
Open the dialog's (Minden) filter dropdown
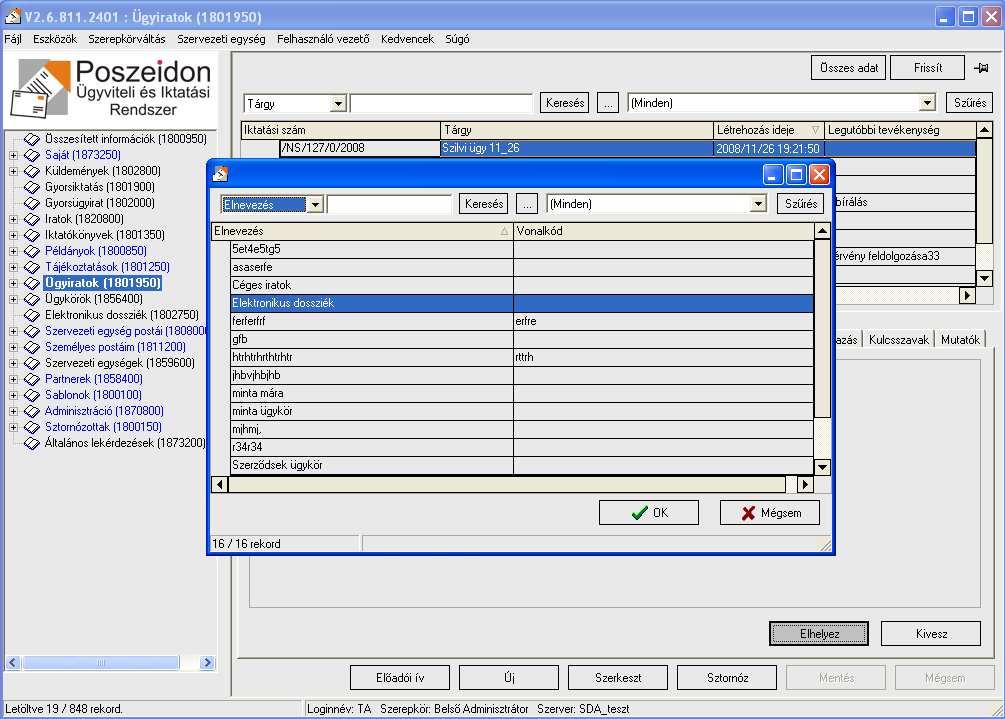(758, 204)
